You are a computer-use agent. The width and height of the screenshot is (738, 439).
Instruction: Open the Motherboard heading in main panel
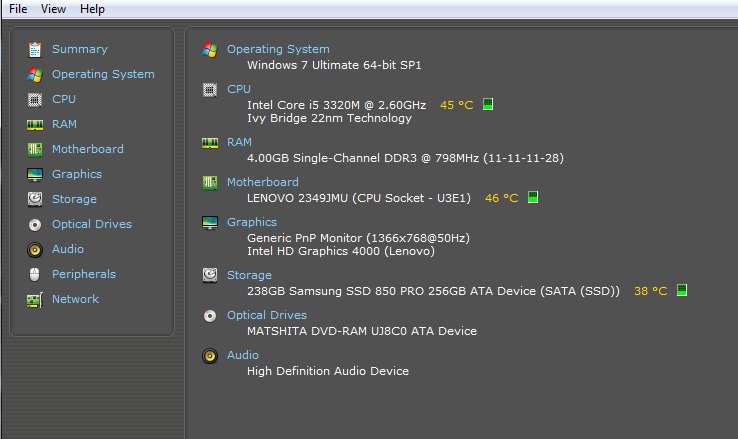[262, 182]
